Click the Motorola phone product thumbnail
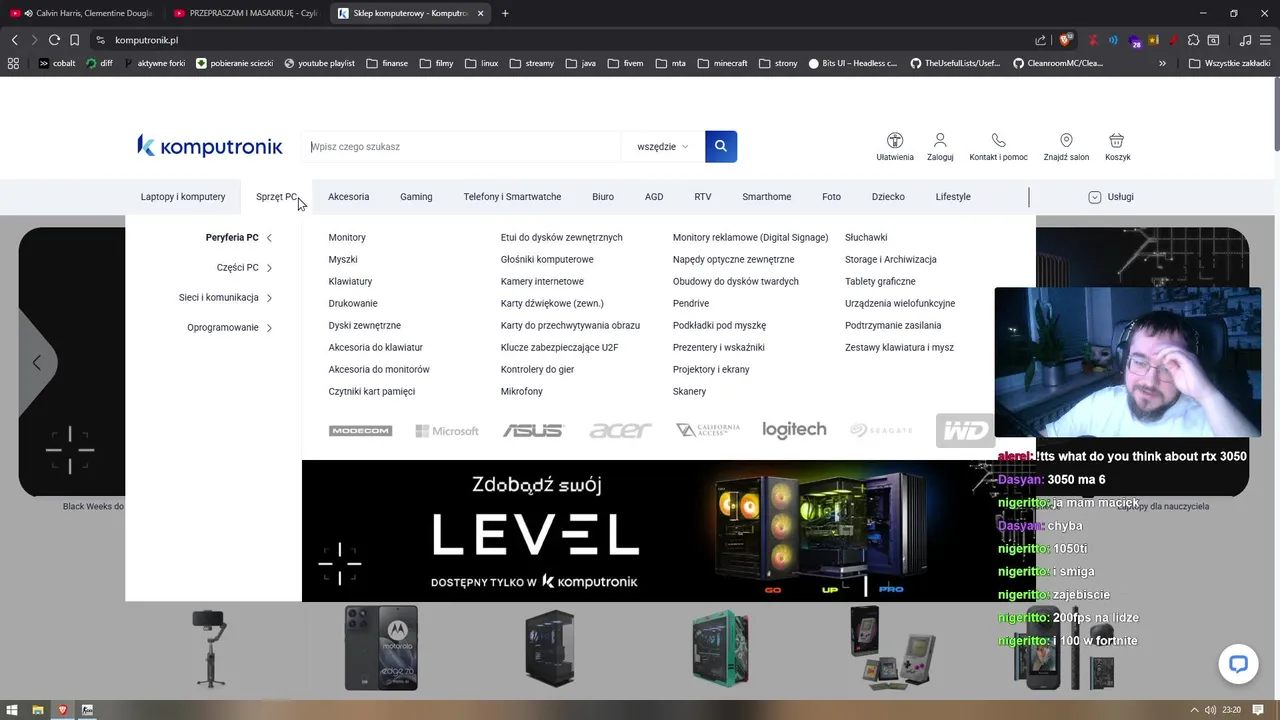This screenshot has height=720, width=1280. (381, 647)
